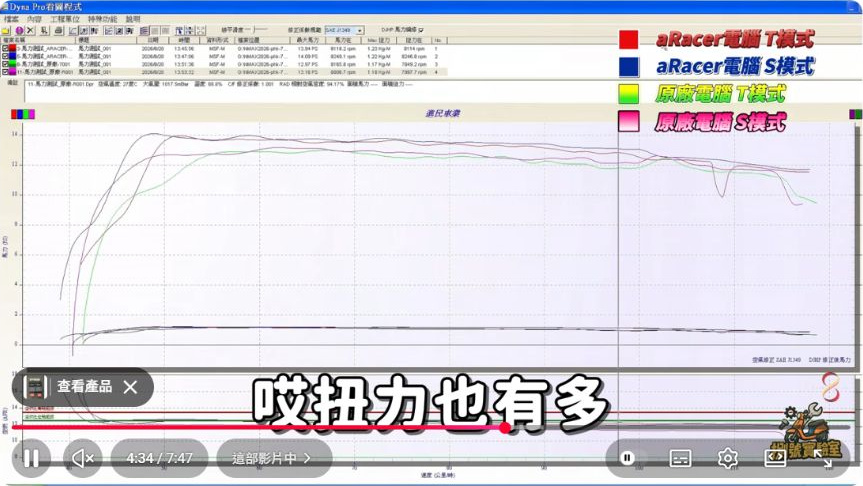Click the magenta run color swatch
This screenshot has height=486, width=863.
click(x=12, y=72)
